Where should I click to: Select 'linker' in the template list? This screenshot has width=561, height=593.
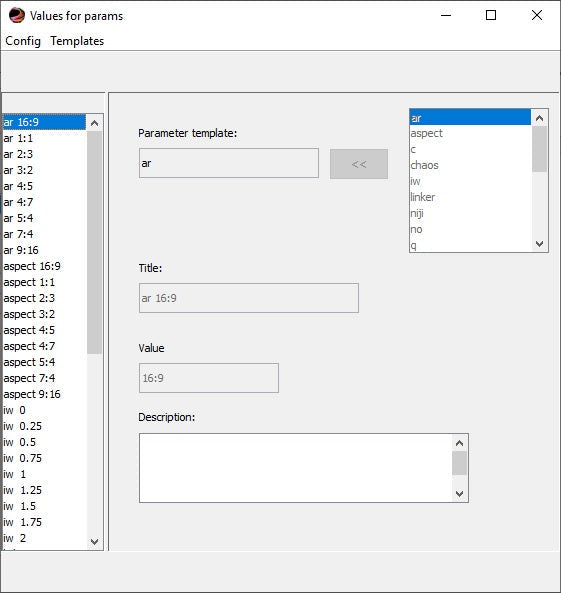click(x=471, y=197)
